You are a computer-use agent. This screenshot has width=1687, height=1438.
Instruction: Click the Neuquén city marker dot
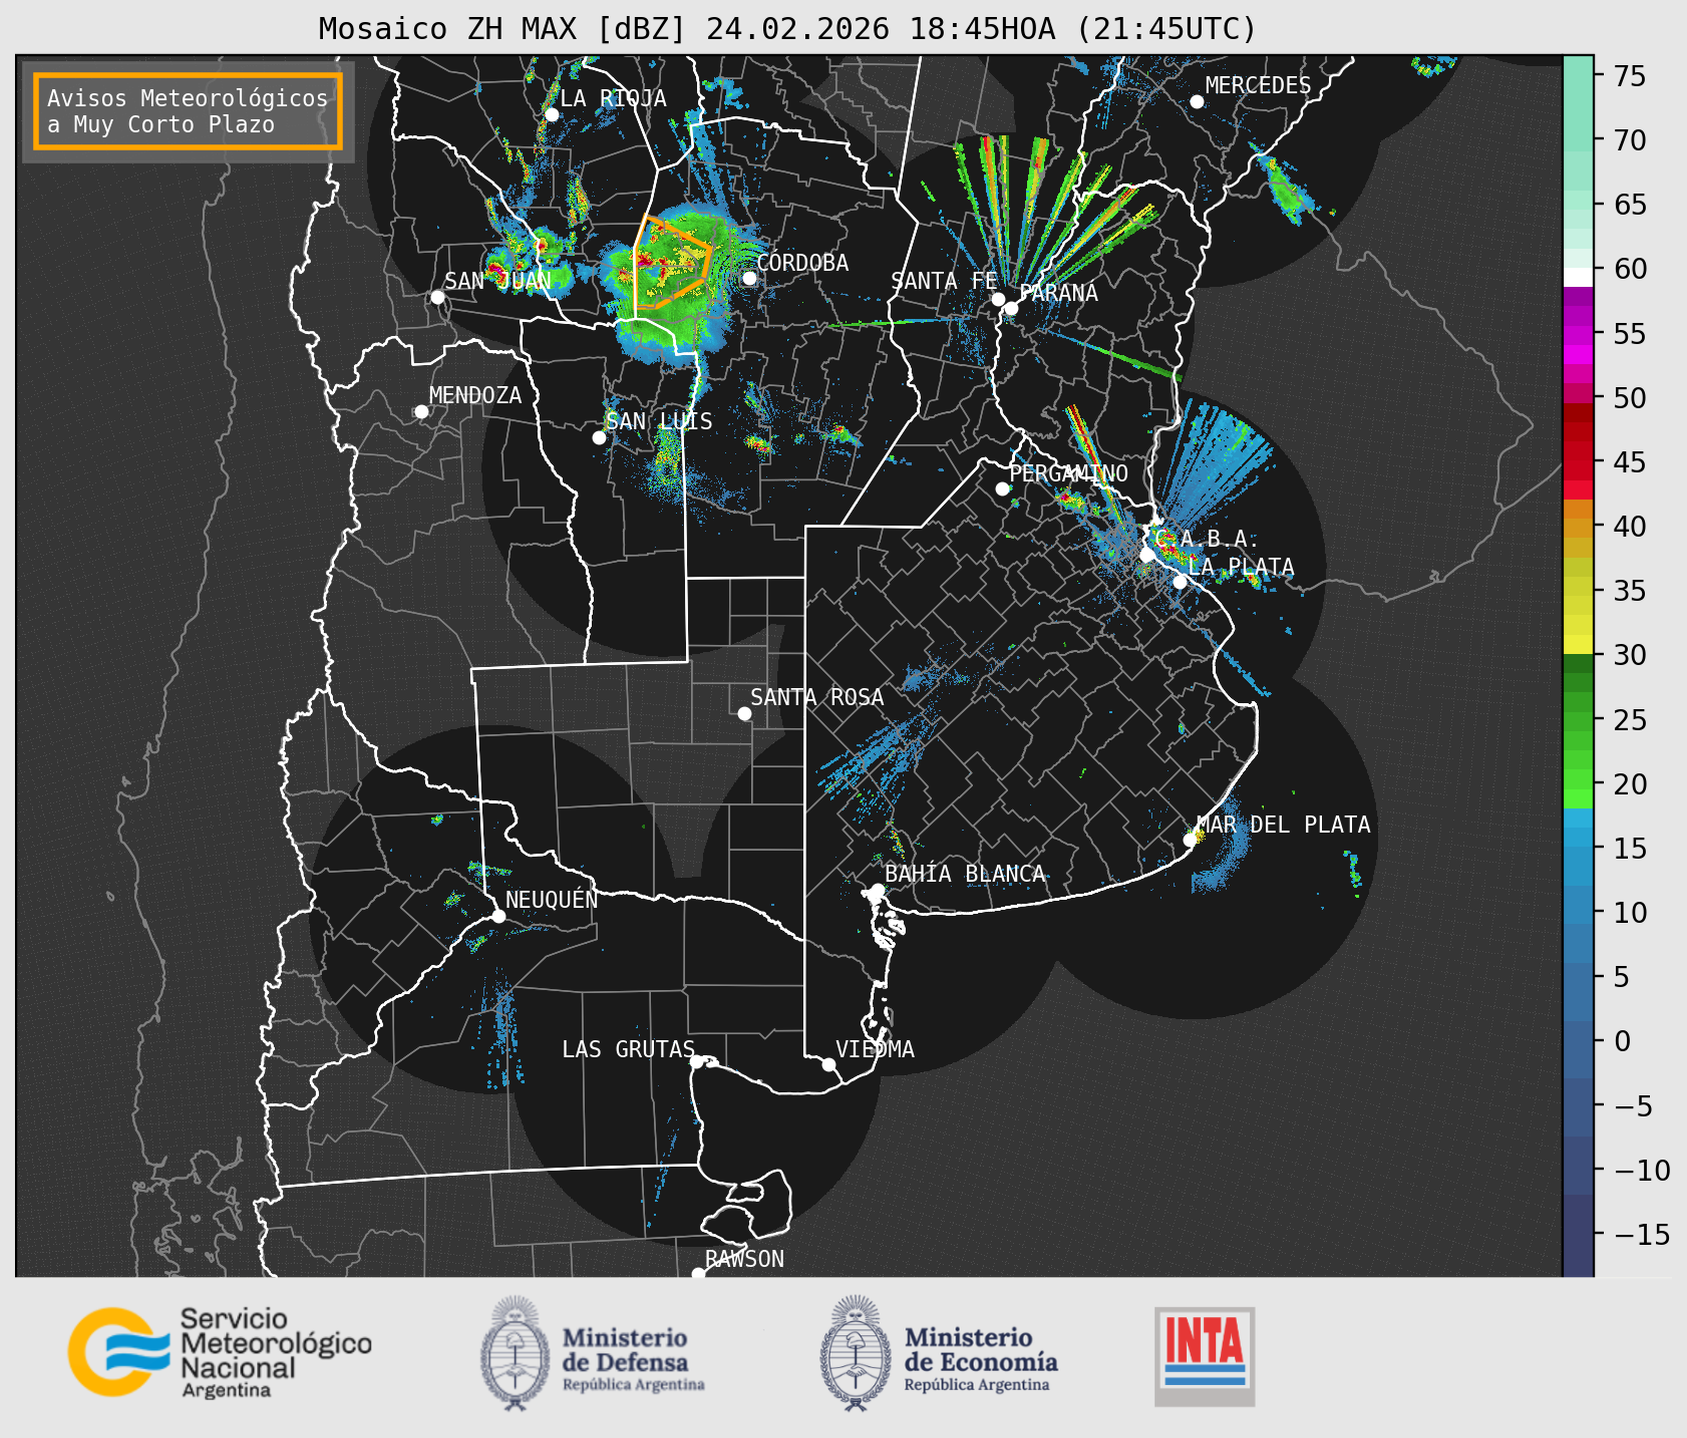498,916
